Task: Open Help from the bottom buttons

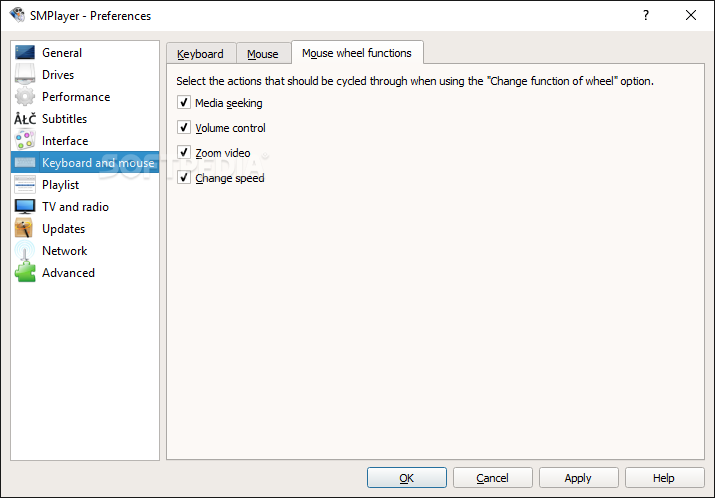Action: (664, 477)
